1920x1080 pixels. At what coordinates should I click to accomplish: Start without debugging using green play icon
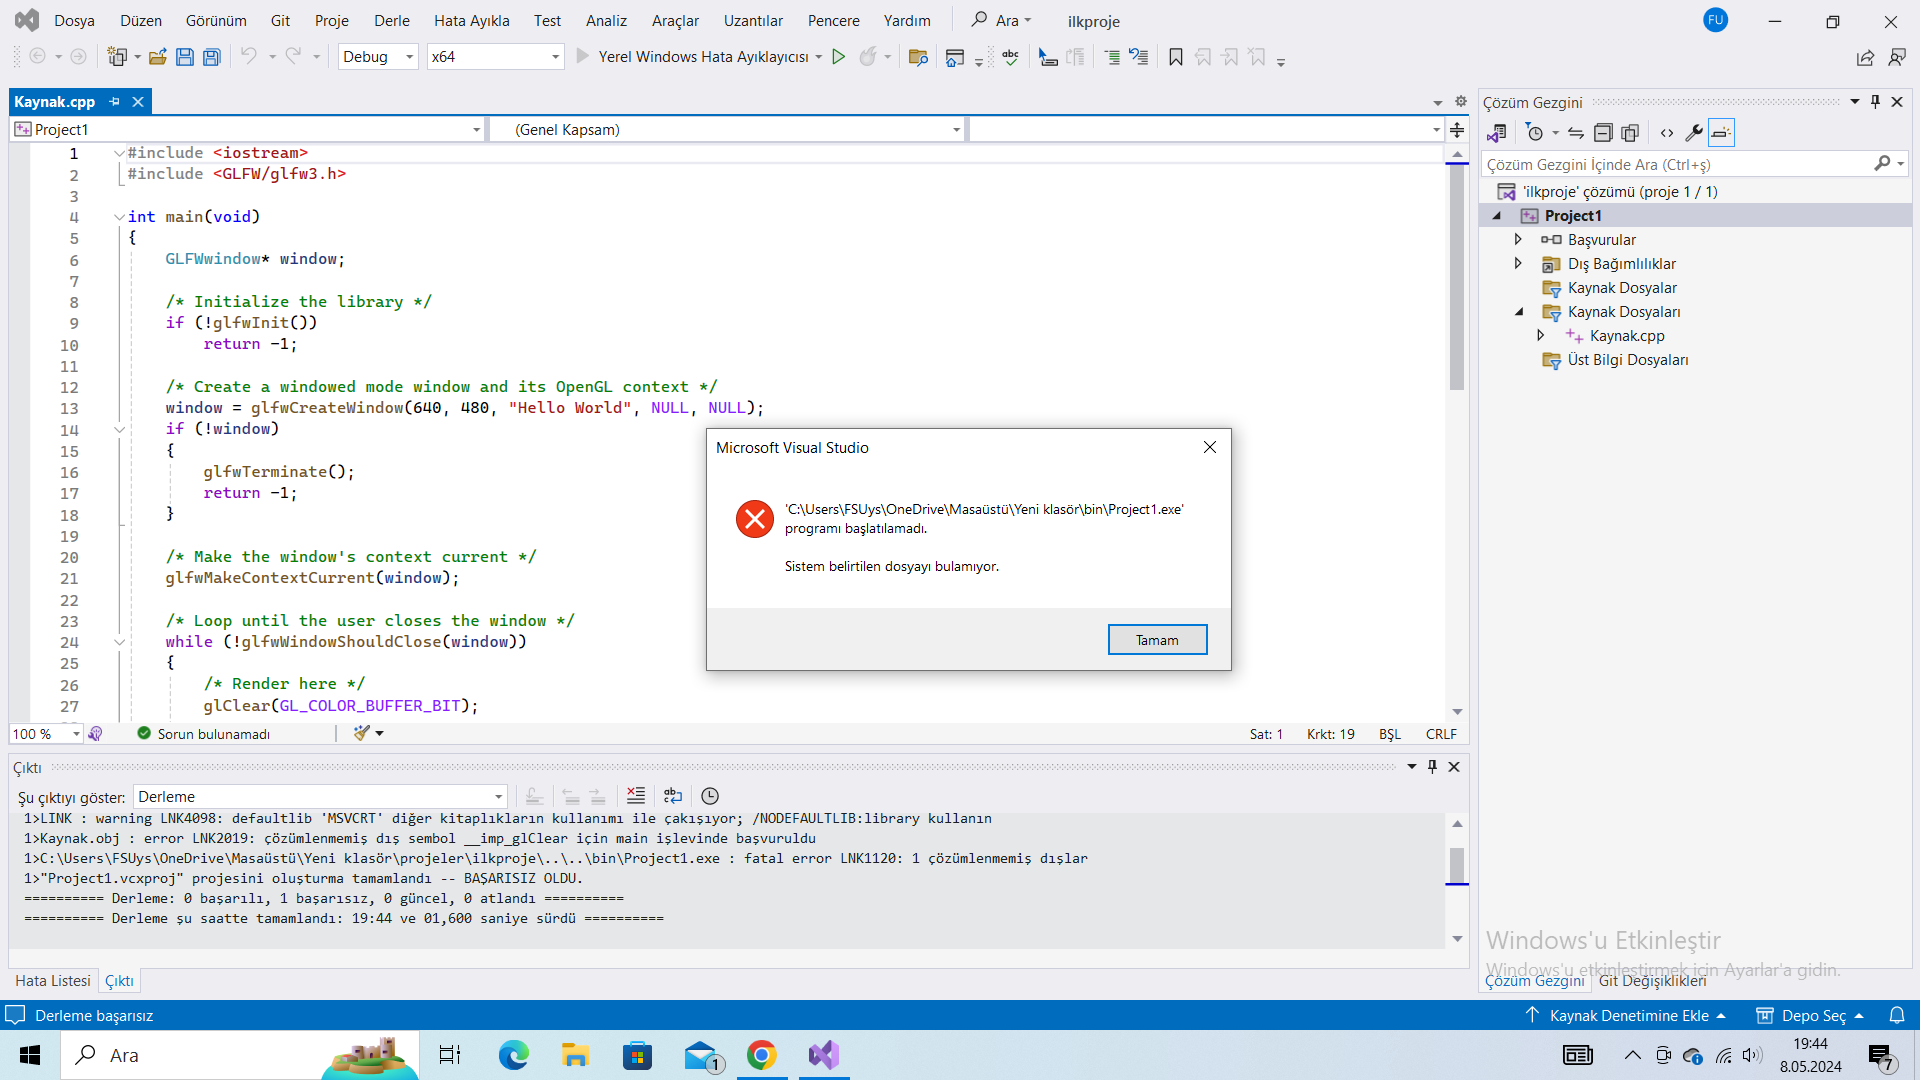[x=839, y=57]
